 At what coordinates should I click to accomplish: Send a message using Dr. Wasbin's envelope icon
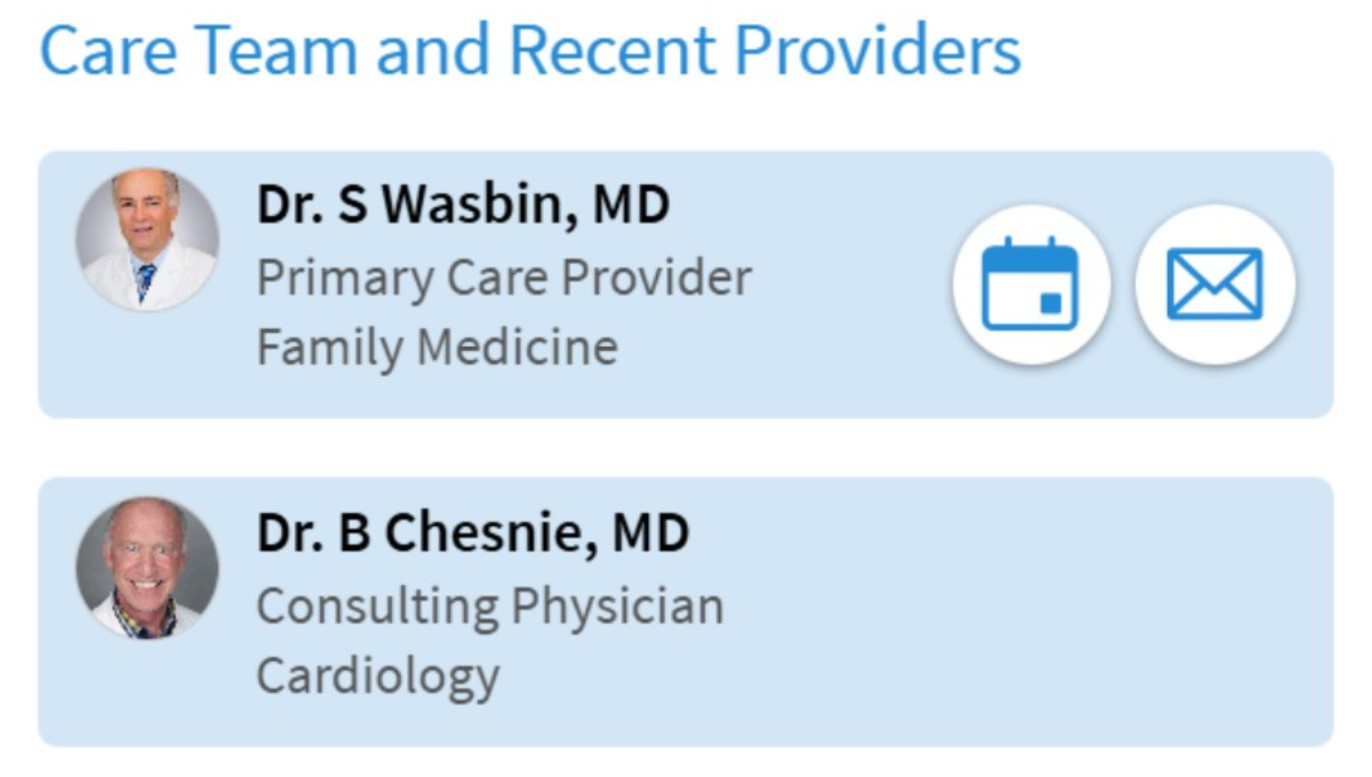1215,284
